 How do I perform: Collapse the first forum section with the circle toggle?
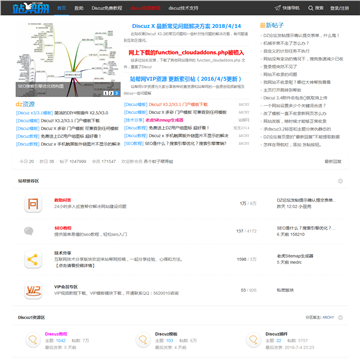click(340, 181)
